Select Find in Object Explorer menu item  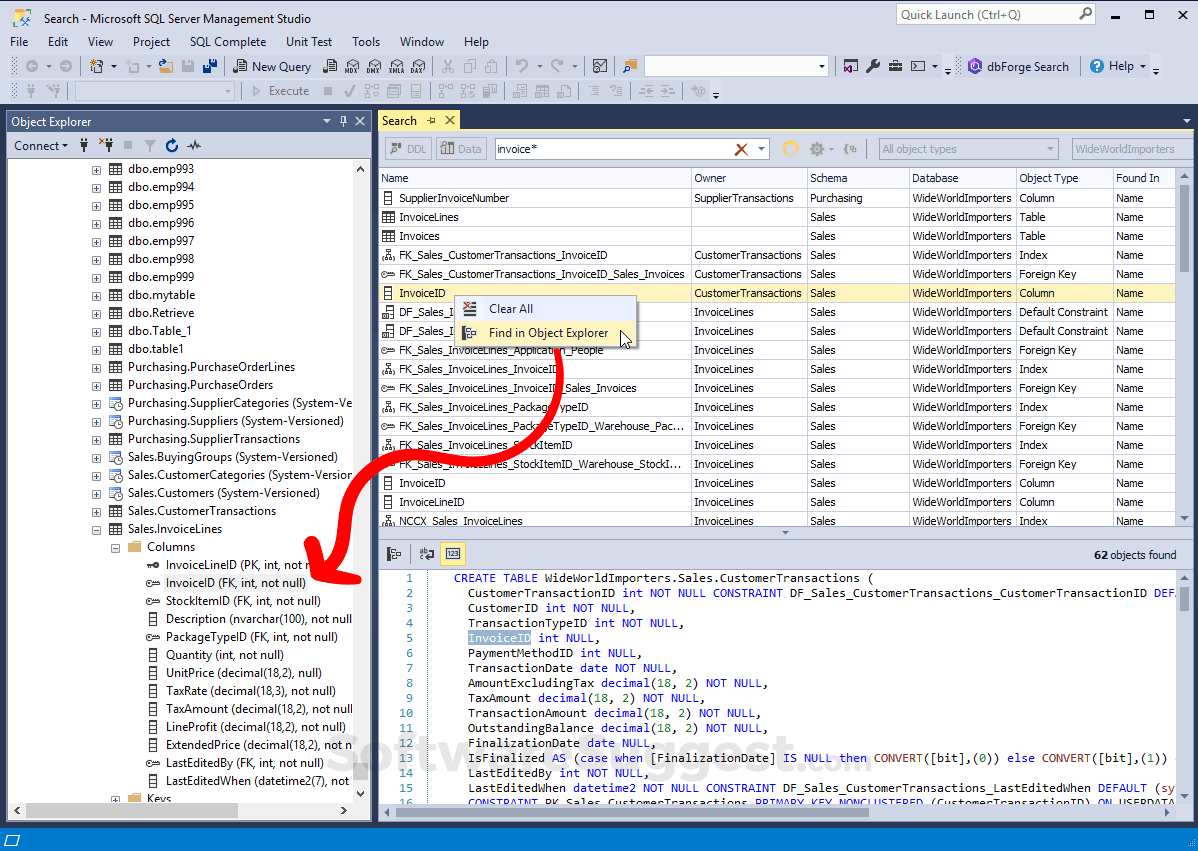pos(547,333)
